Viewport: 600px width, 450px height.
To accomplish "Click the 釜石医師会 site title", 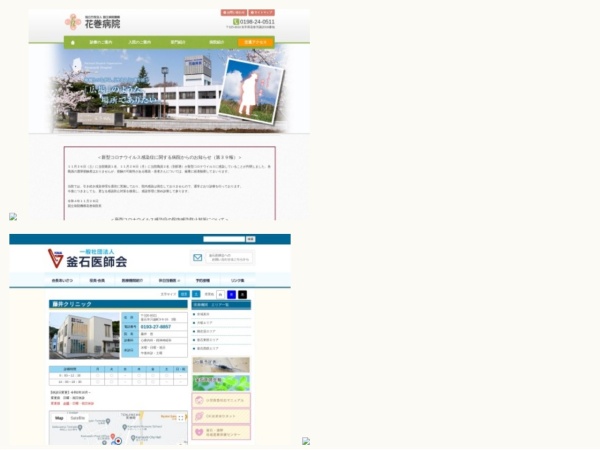I will (x=96, y=262).
